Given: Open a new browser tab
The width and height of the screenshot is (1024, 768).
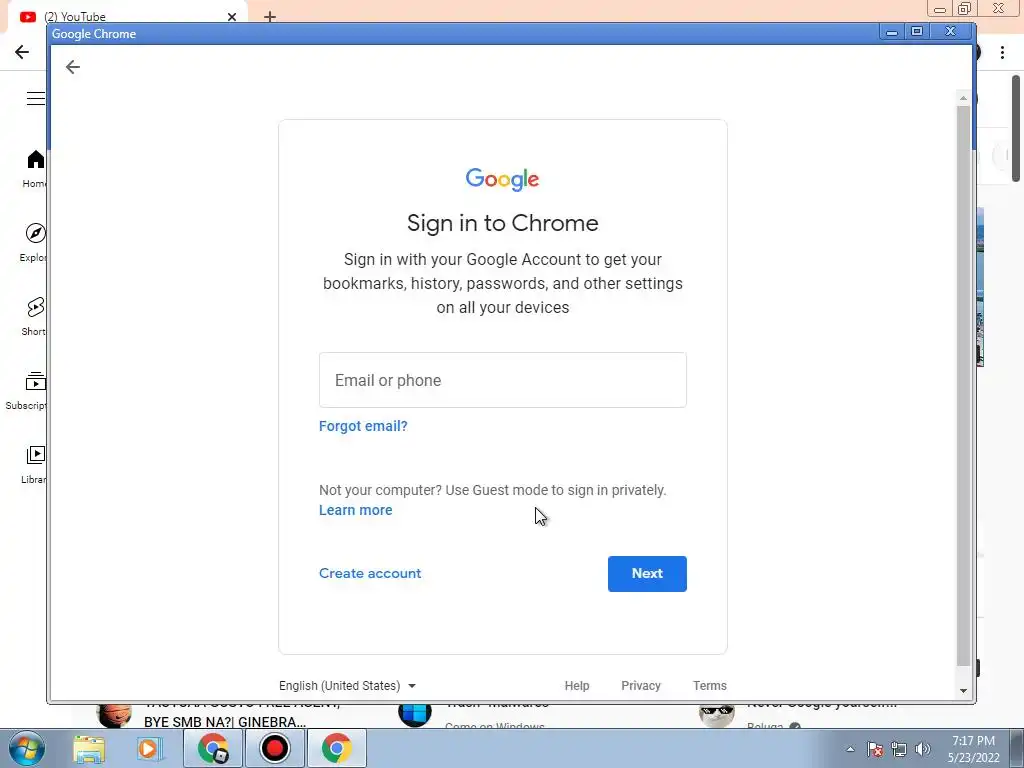Looking at the screenshot, I should coord(270,17).
